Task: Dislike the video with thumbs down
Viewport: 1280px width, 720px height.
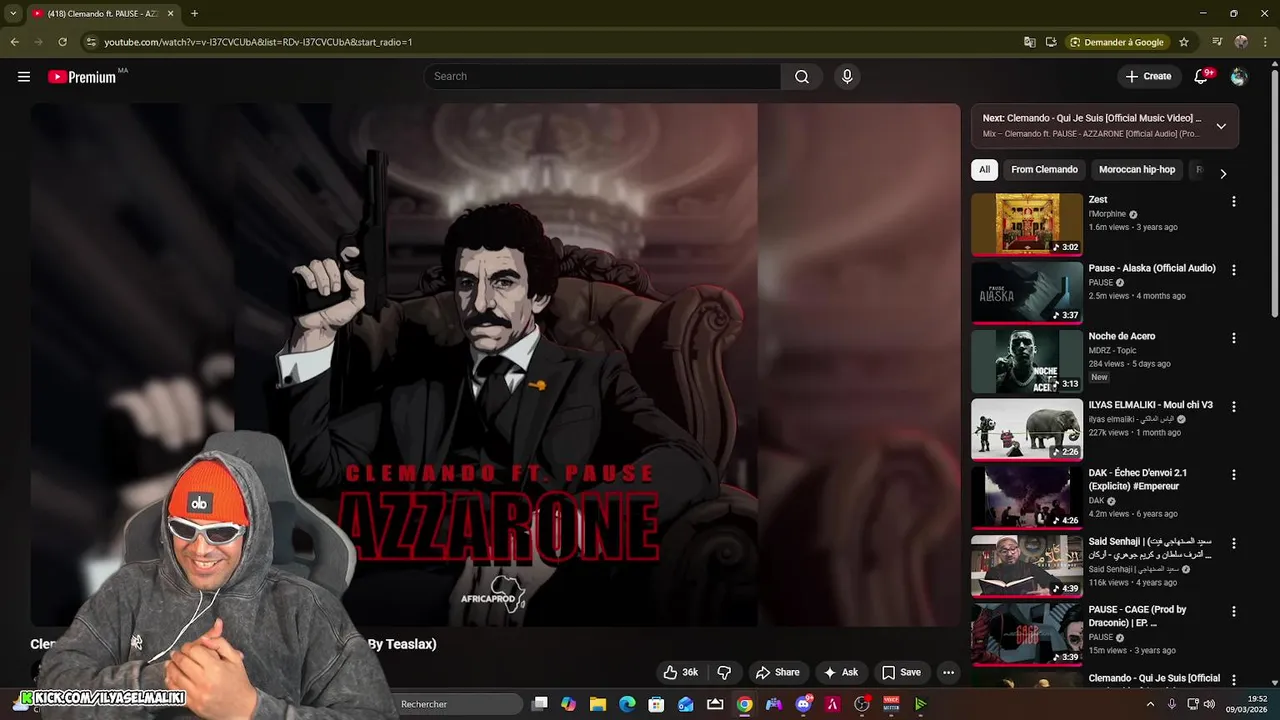Action: coord(725,672)
